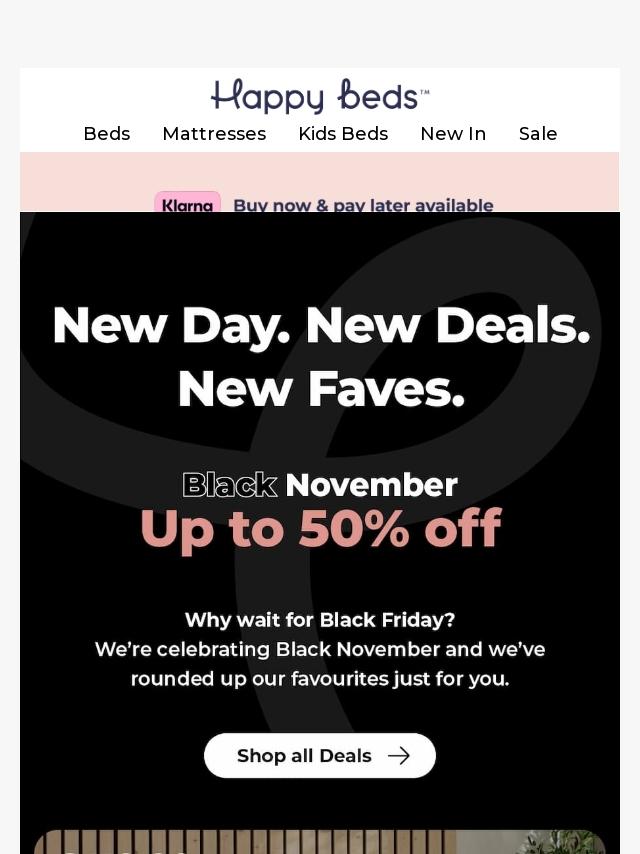Visit the Sale link in the navigation

pyautogui.click(x=538, y=134)
